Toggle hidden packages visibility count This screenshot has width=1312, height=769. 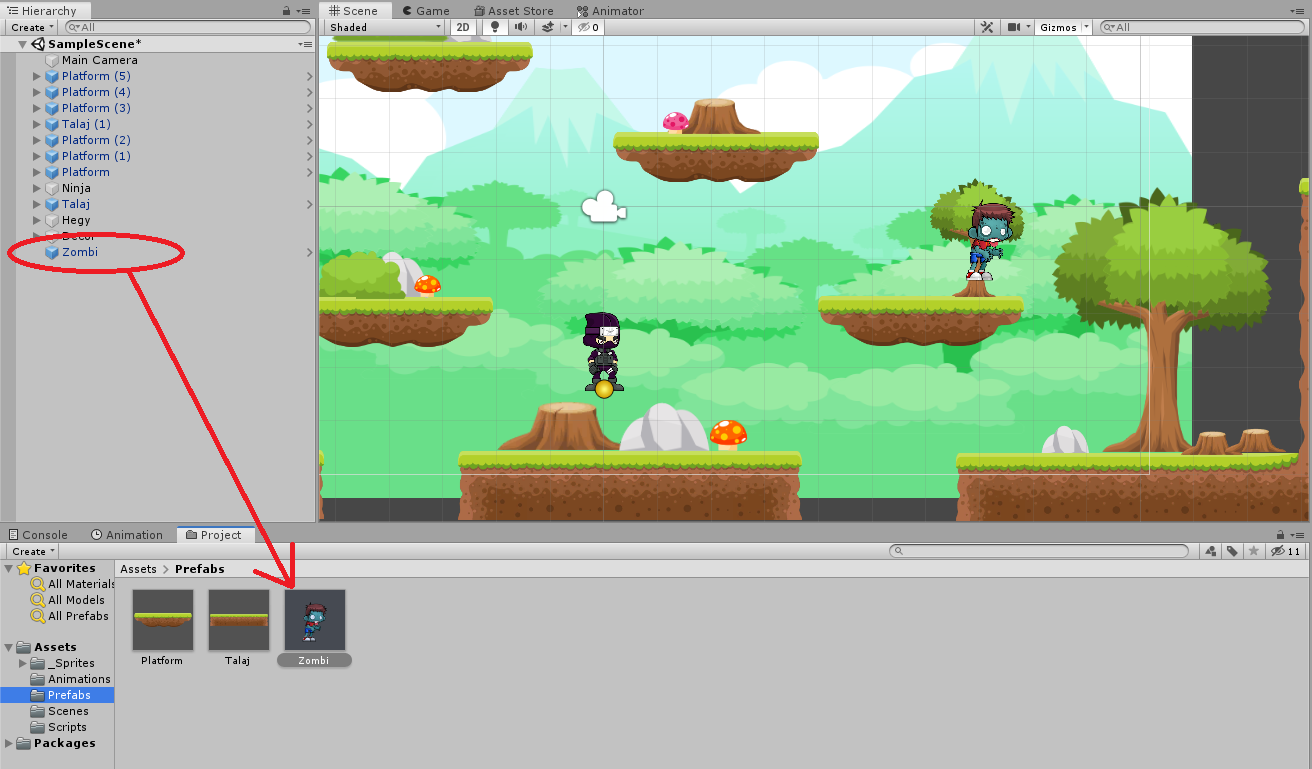point(1285,551)
